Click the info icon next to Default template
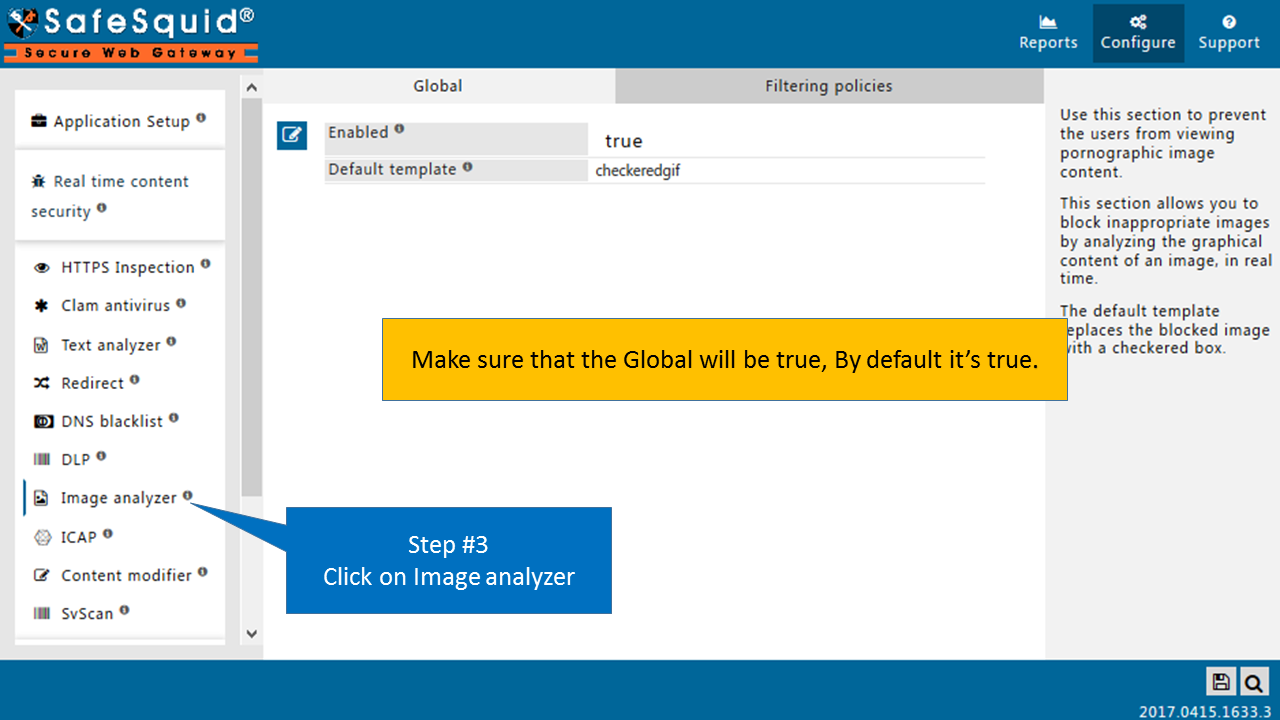The width and height of the screenshot is (1280, 720). pos(467,166)
